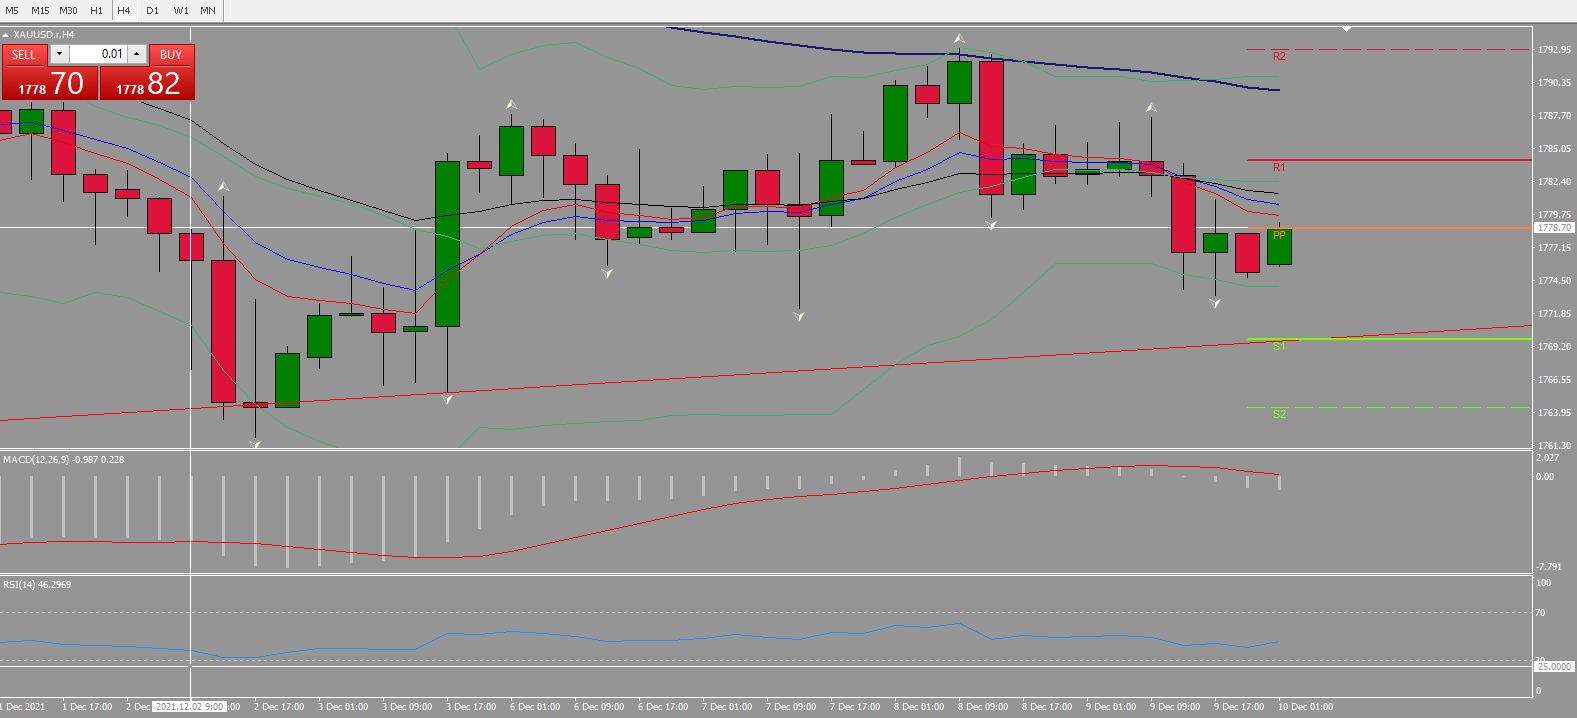Click the 1778.70 price level marker
This screenshot has height=718, width=1577.
tap(1554, 228)
